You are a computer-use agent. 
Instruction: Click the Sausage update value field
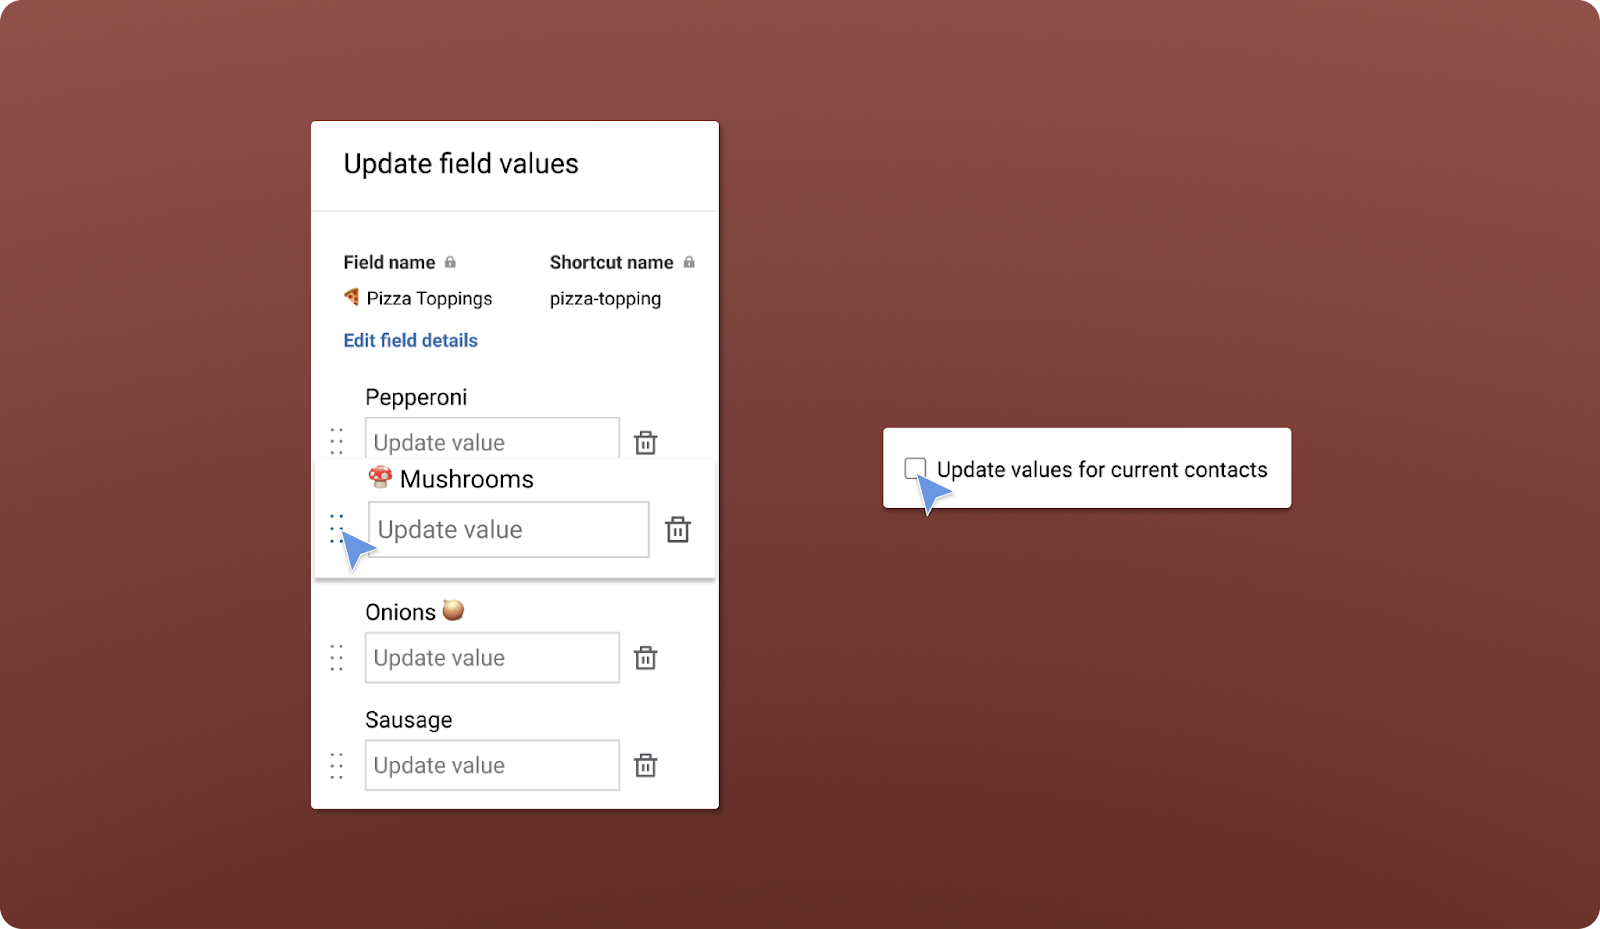(491, 765)
